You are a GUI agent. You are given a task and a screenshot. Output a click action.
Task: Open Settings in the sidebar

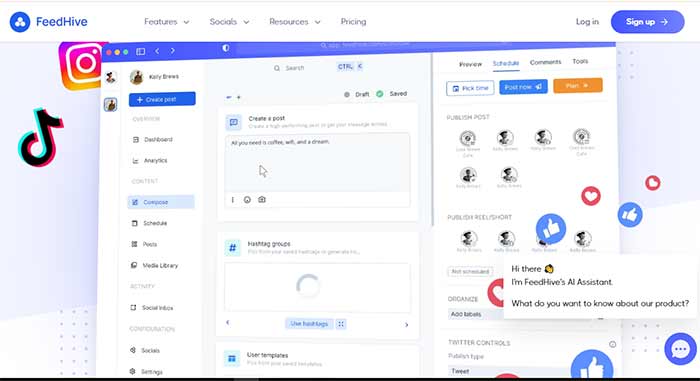tap(146, 372)
